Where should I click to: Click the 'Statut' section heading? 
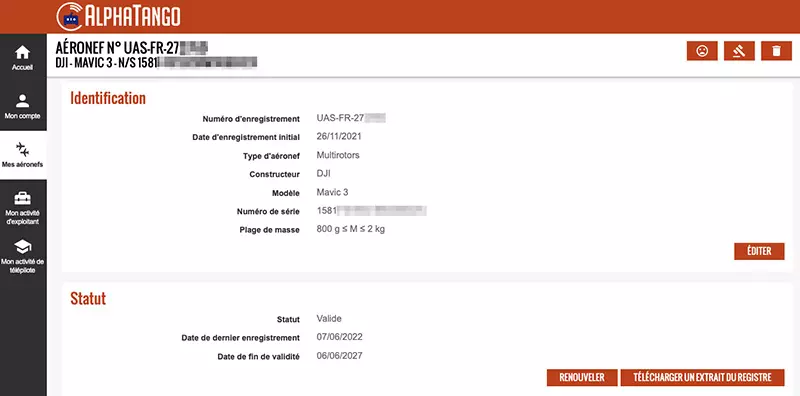[x=88, y=299]
